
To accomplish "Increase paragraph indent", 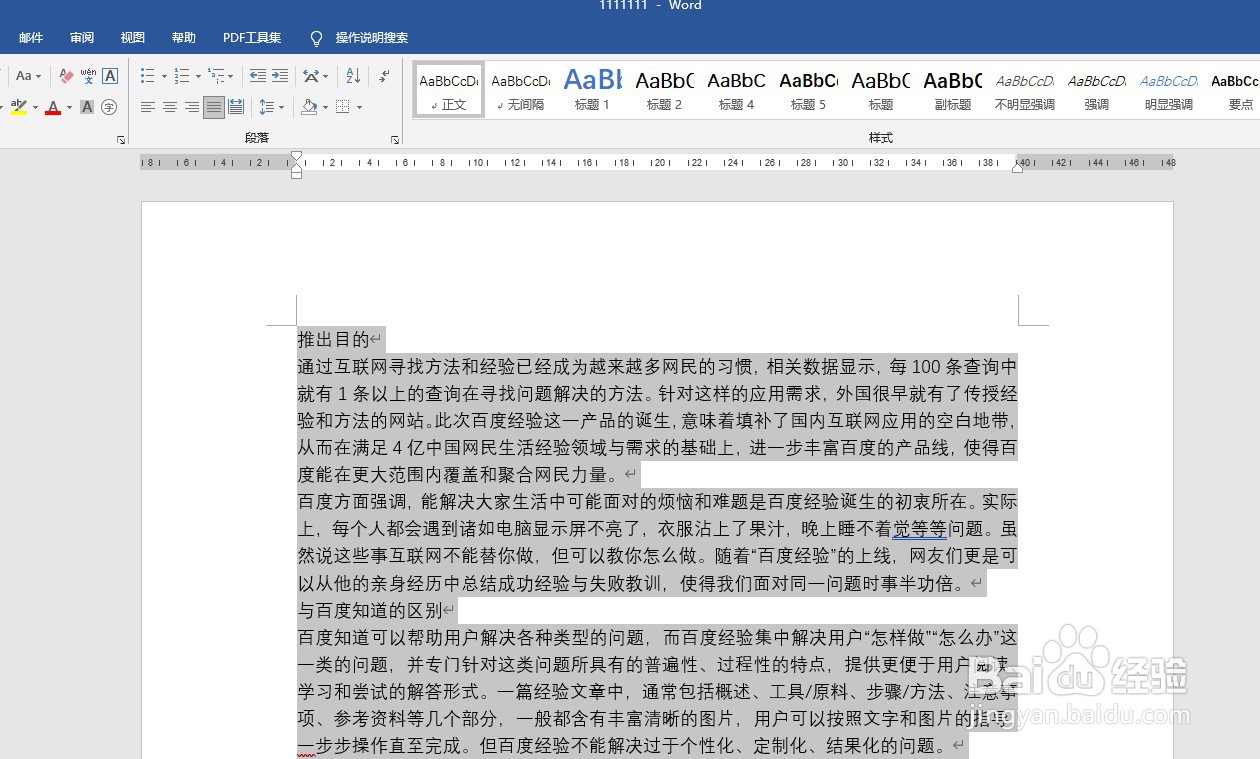I will (x=280, y=76).
